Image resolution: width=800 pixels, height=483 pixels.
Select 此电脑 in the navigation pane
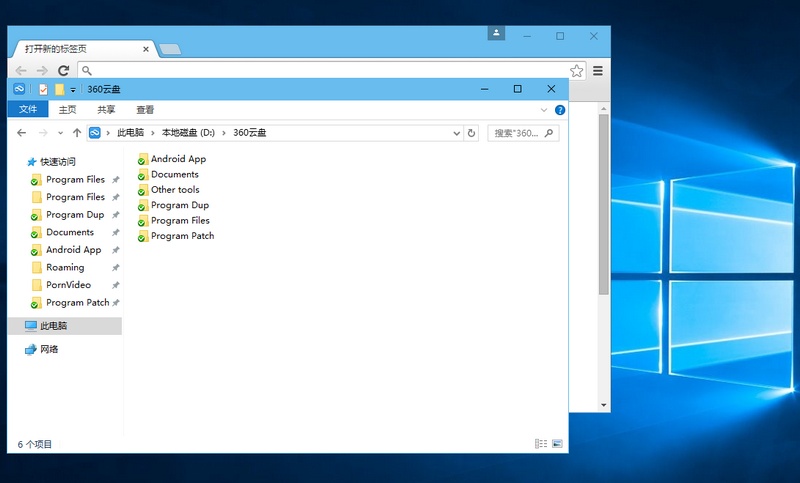coord(65,325)
